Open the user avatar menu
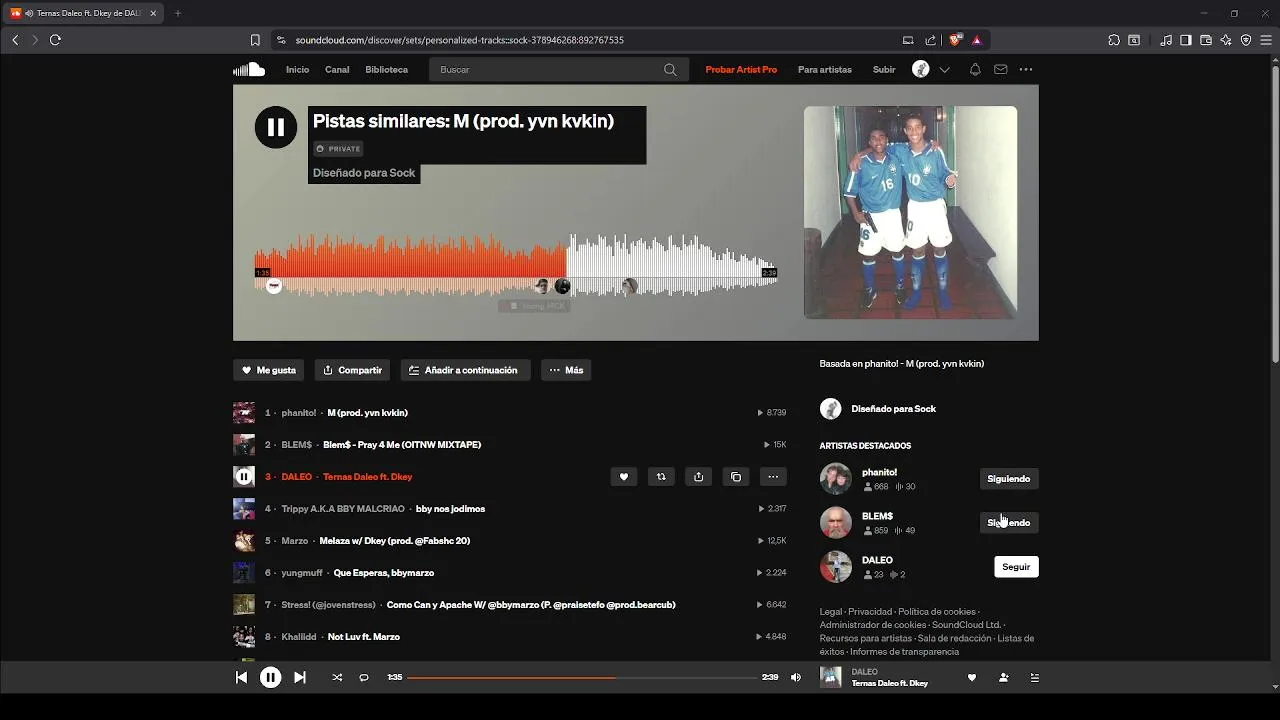The height and width of the screenshot is (720, 1280). (x=921, y=69)
